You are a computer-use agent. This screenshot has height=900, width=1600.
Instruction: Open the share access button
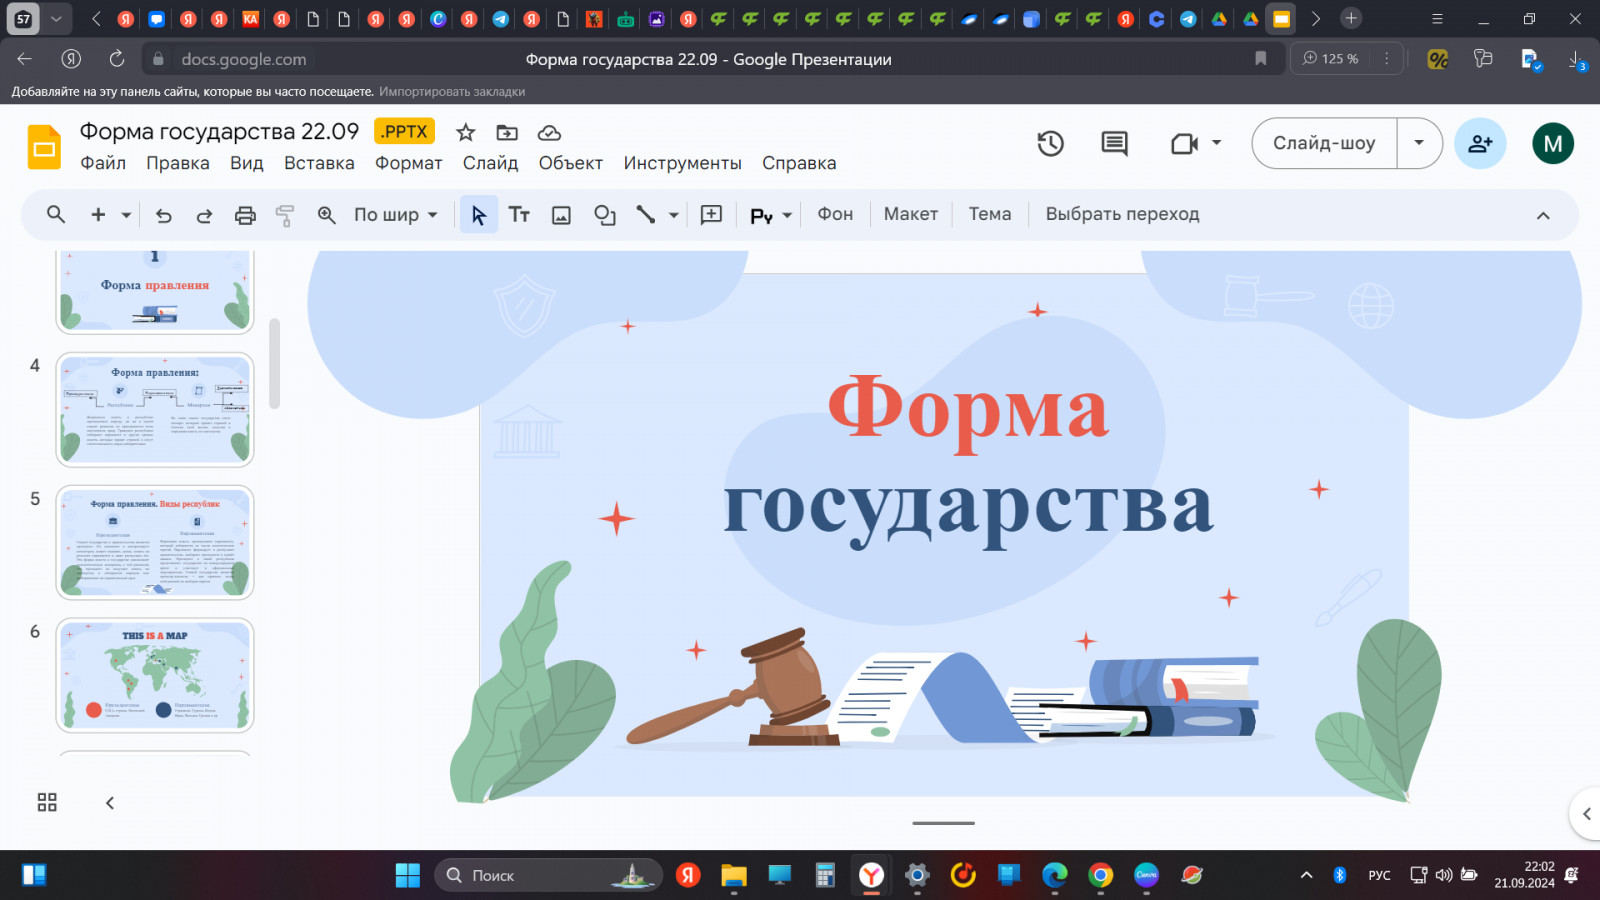(x=1480, y=143)
